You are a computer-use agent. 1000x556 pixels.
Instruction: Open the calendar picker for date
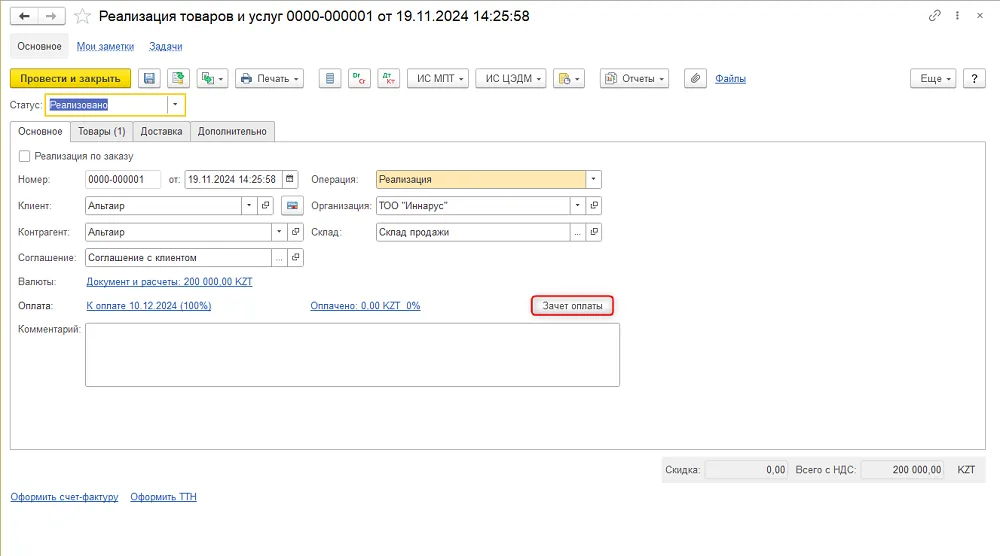290,180
